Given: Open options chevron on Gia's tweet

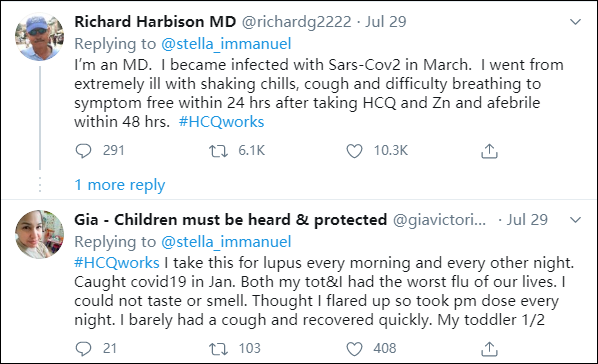Looking at the screenshot, I should 575,220.
